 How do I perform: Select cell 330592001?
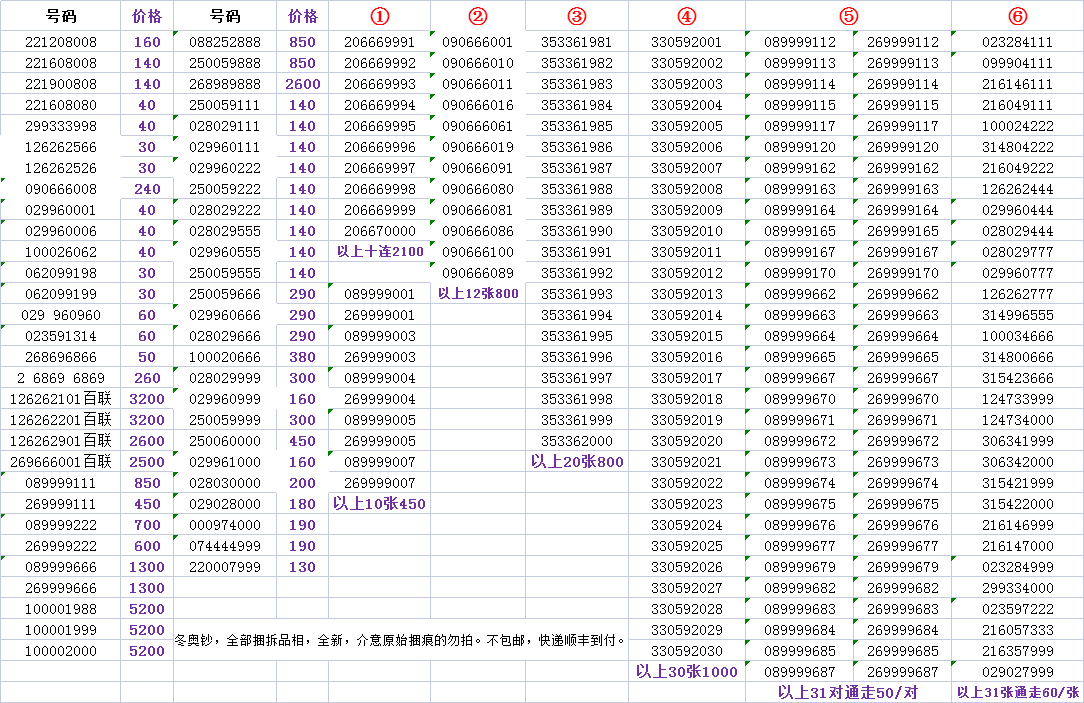click(686, 42)
